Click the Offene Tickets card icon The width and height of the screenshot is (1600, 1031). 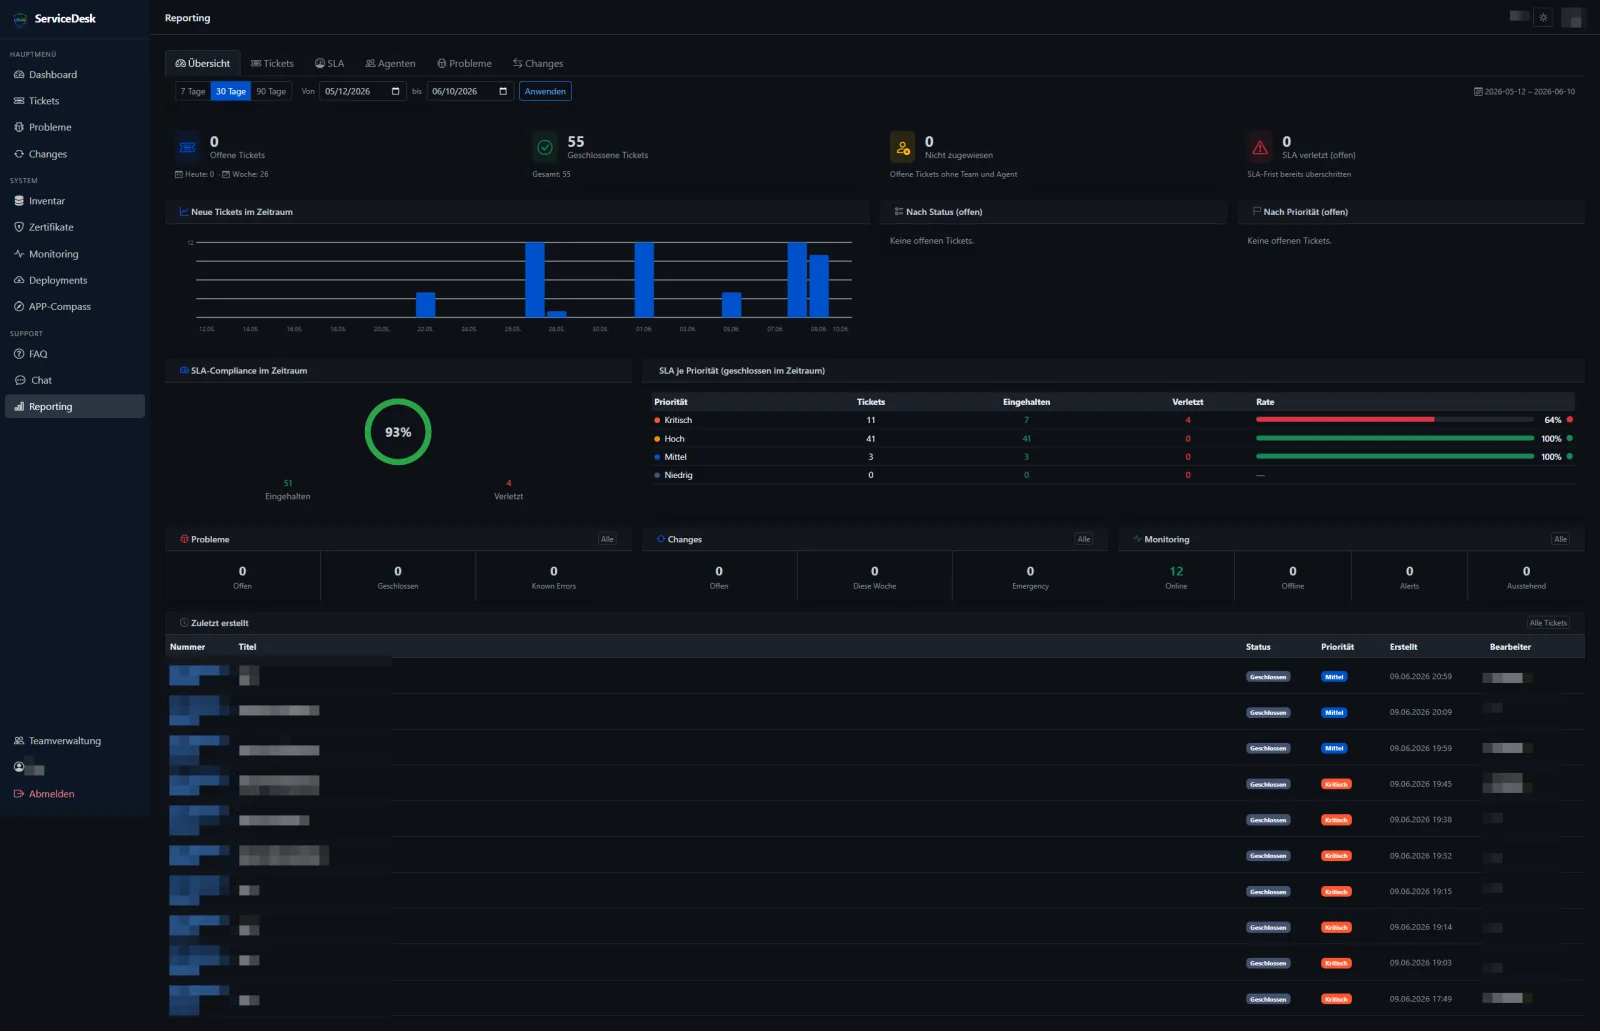click(187, 147)
